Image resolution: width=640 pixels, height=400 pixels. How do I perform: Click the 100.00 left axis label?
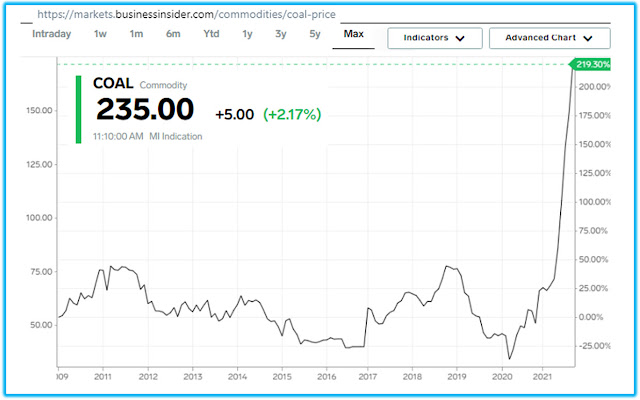click(x=39, y=218)
